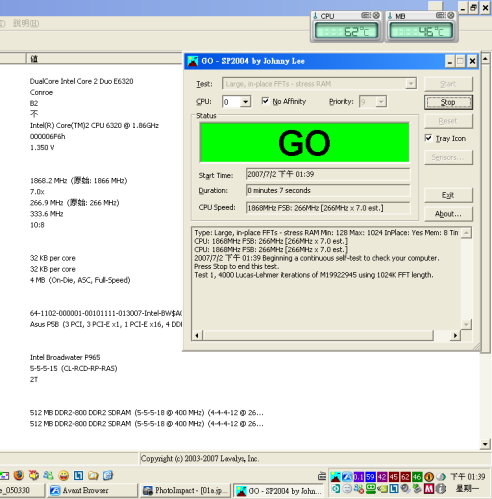The width and height of the screenshot is (492, 499).
Task: Open the MSN Messenger quick launch icon
Action: click(x=49, y=475)
